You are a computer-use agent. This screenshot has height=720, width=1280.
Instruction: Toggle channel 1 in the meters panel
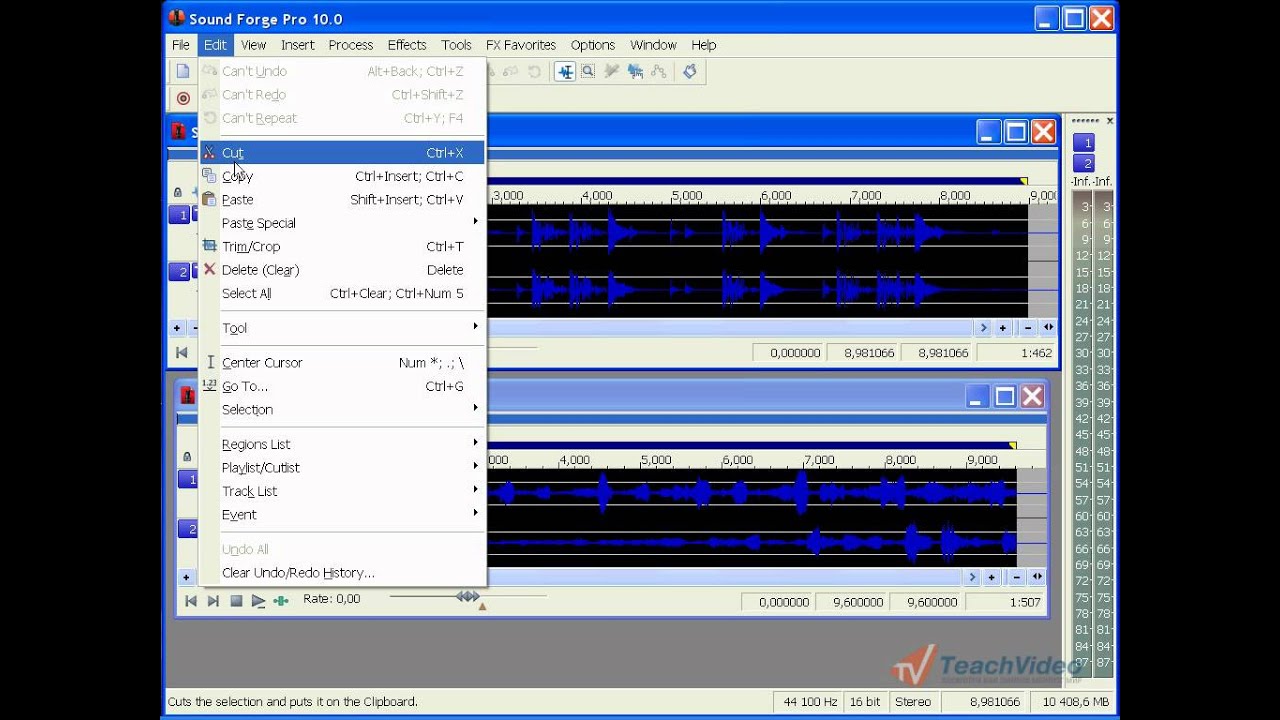coord(1083,143)
